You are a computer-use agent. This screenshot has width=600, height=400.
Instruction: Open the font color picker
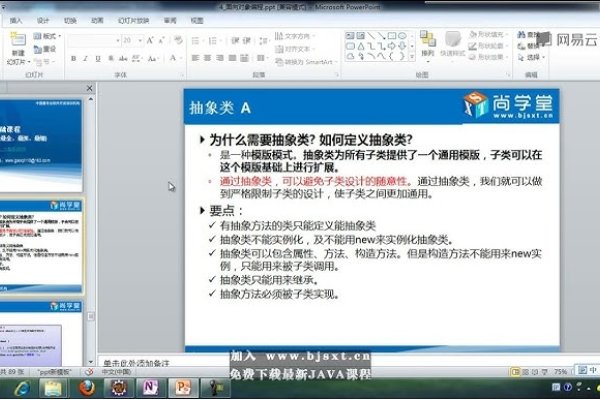click(x=174, y=58)
